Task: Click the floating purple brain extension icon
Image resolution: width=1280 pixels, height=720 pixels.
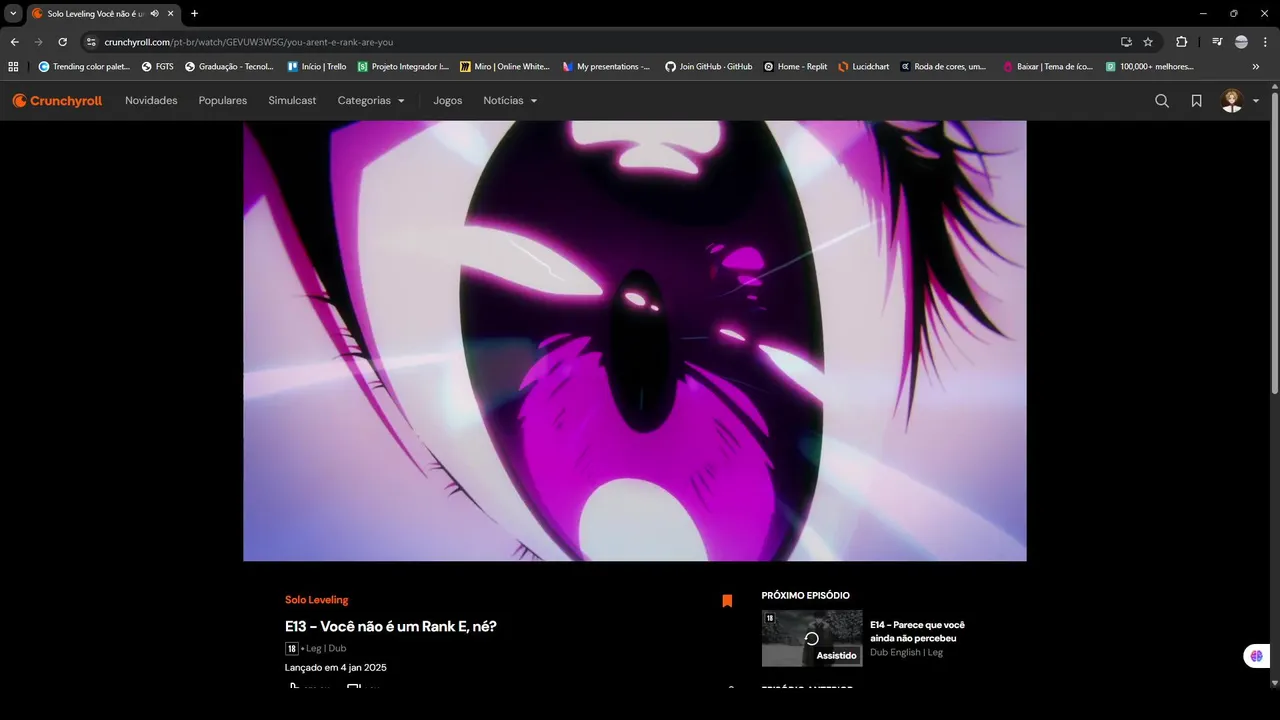Action: tap(1256, 656)
